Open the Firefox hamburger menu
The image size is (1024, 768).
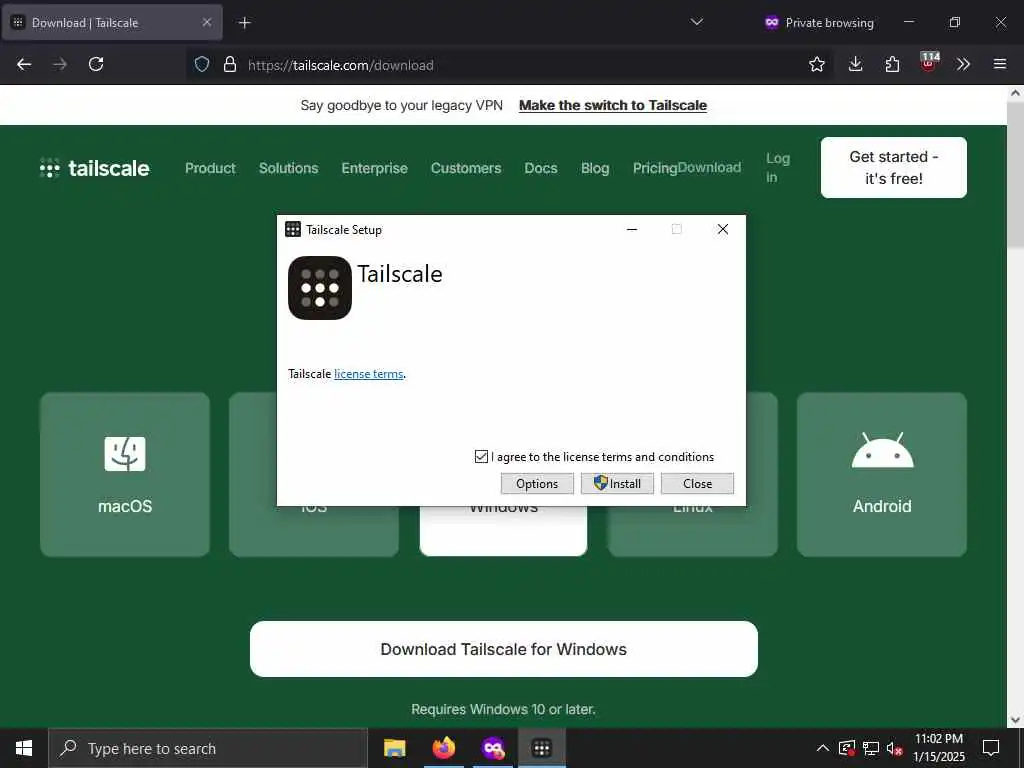point(1000,64)
